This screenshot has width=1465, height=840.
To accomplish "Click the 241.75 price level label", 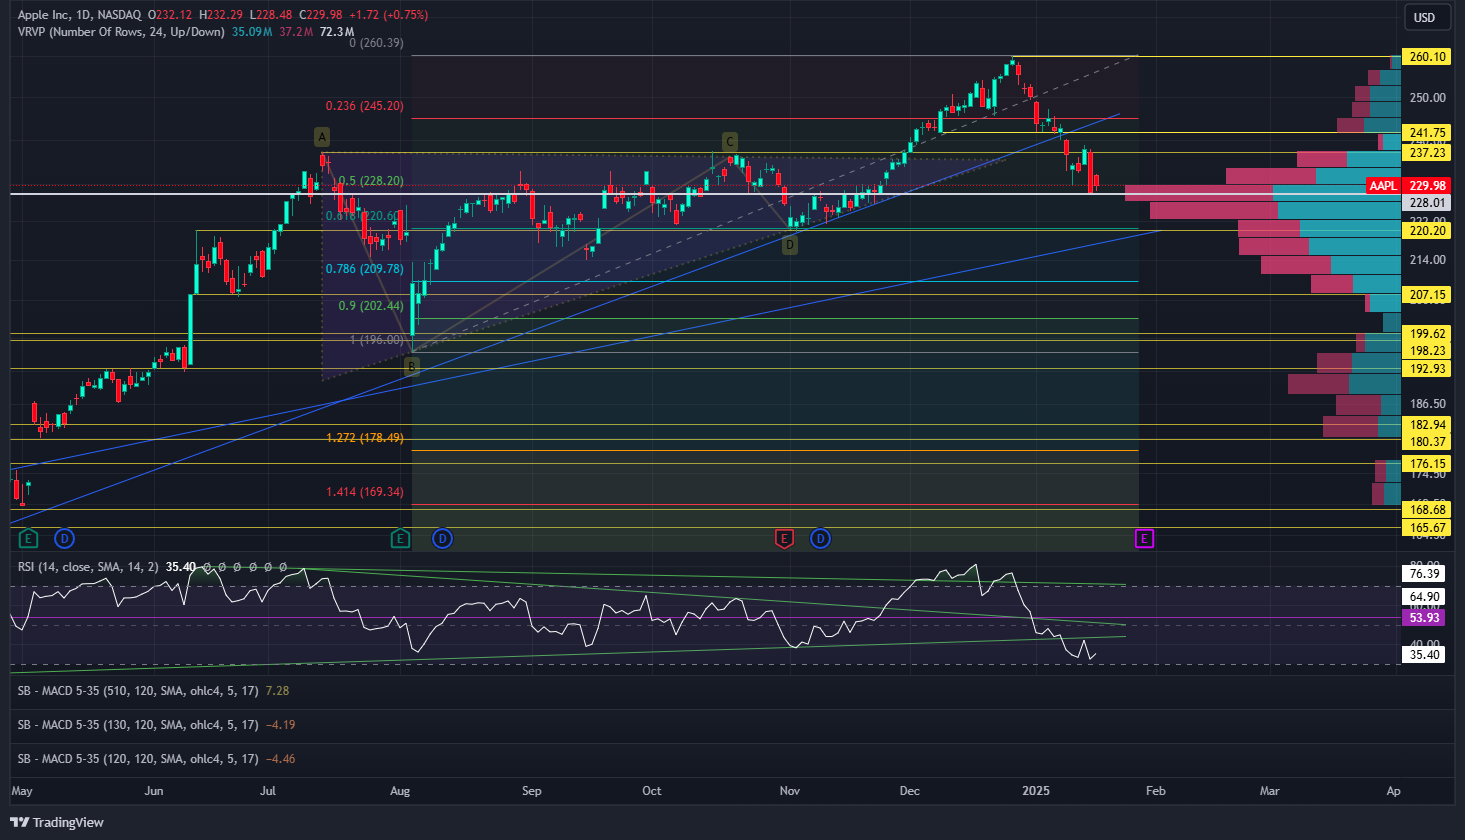I will (x=1427, y=133).
